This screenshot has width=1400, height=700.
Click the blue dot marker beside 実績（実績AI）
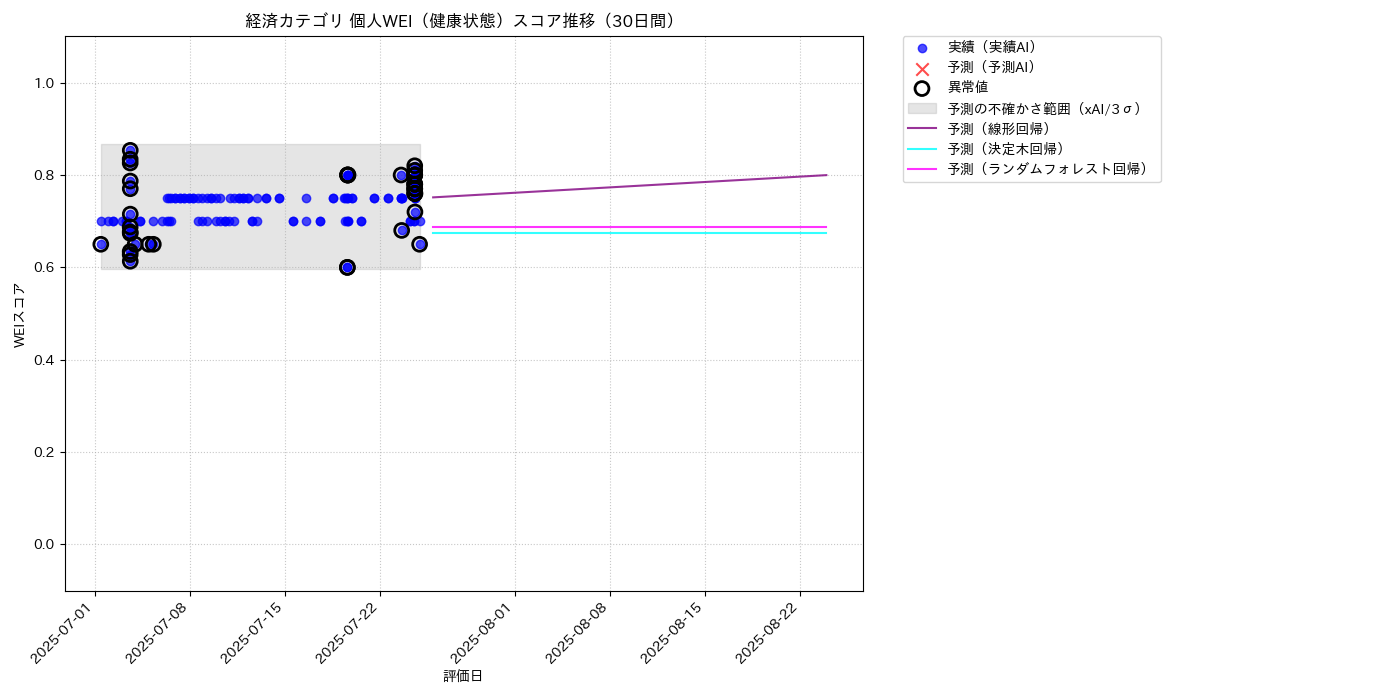(x=922, y=48)
